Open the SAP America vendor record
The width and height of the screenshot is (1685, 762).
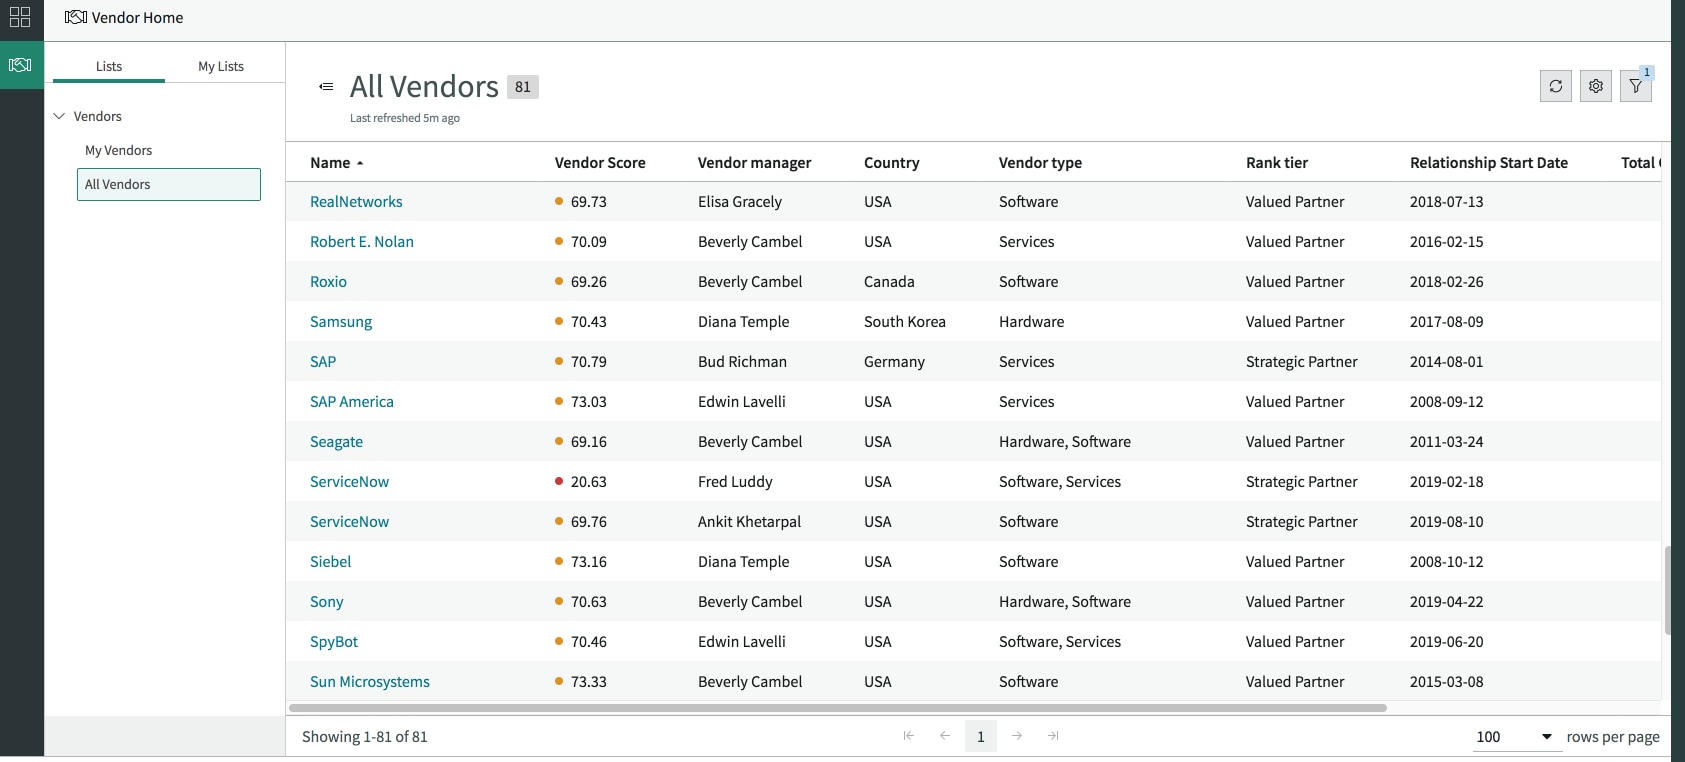pyautogui.click(x=352, y=401)
